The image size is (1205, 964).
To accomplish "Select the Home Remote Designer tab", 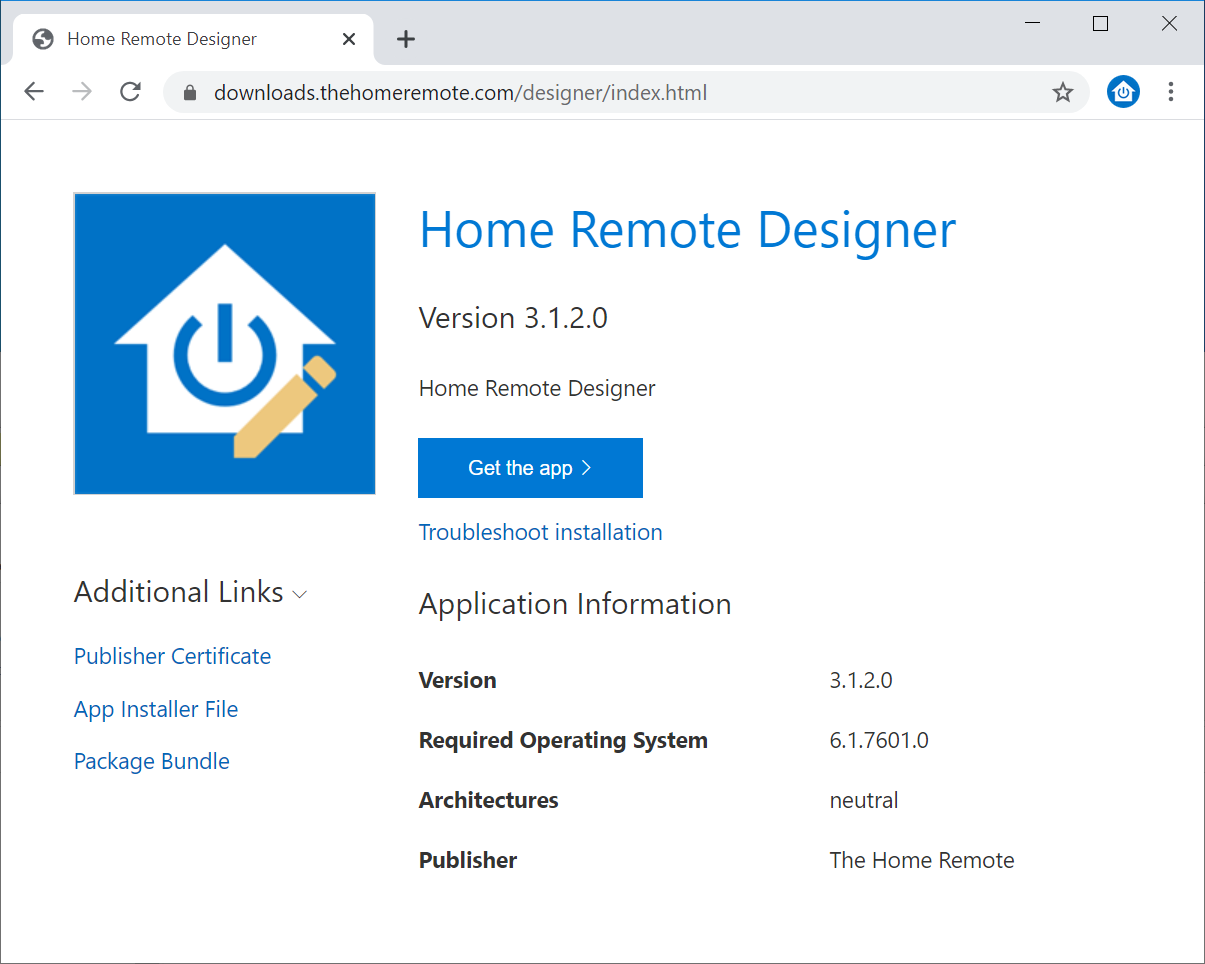I will pos(162,39).
